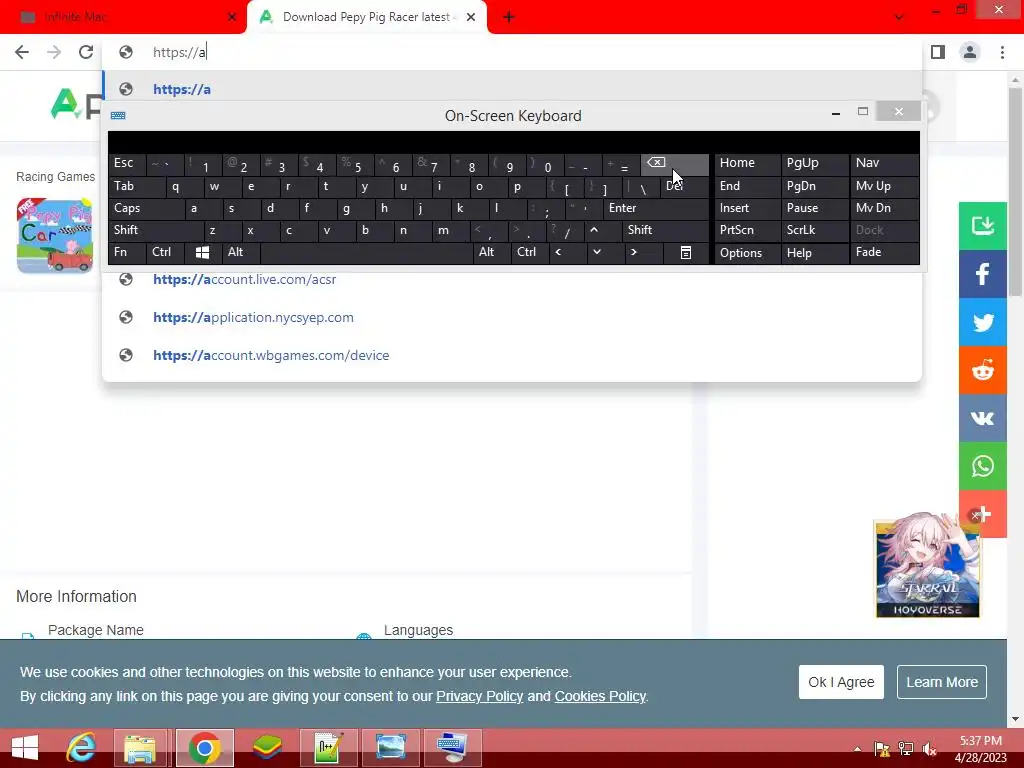Open account.live.com/acsr suggestion
The height and width of the screenshot is (768, 1024).
point(513,280)
